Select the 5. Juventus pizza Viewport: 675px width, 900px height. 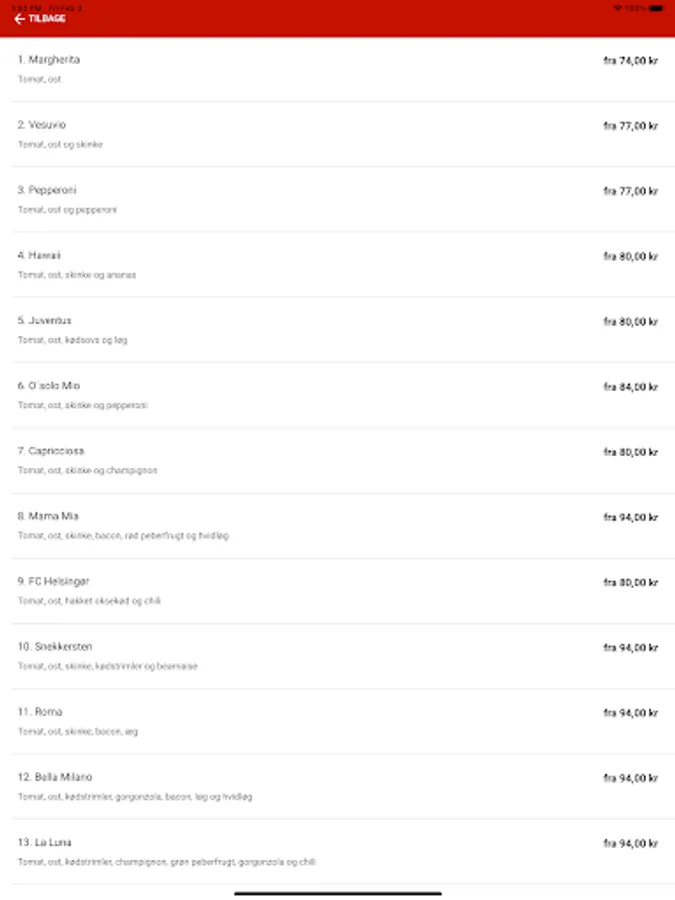(338, 330)
